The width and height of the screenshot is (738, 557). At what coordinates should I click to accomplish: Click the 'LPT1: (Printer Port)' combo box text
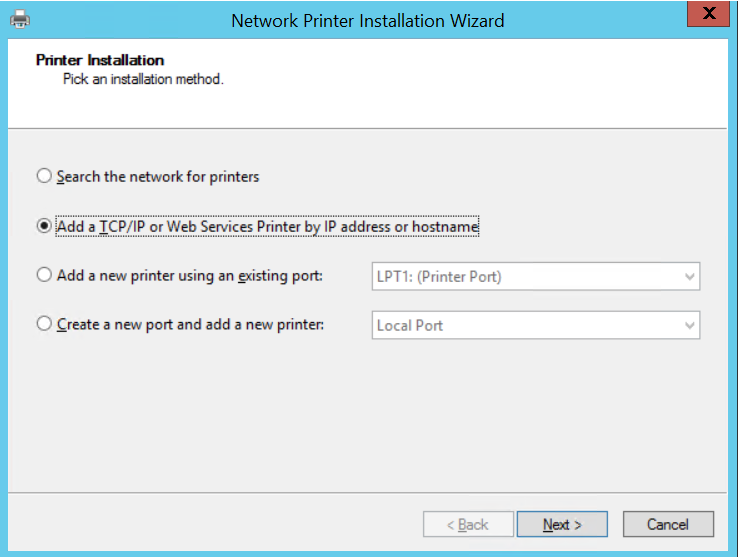point(439,277)
